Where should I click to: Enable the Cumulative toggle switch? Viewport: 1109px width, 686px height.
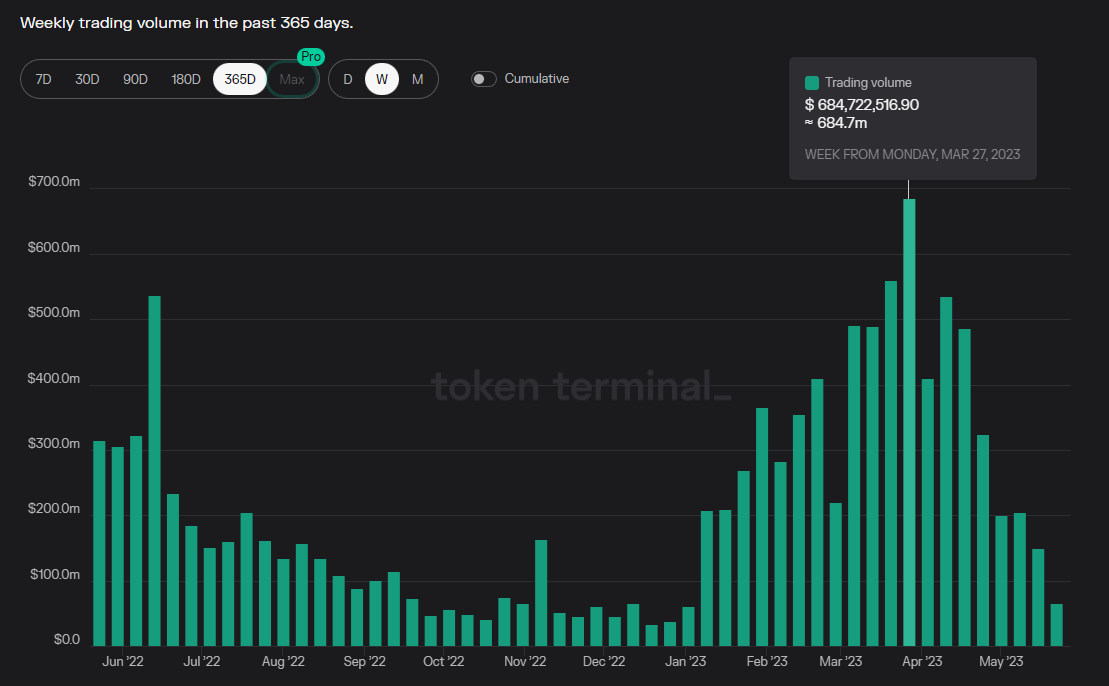tap(484, 79)
